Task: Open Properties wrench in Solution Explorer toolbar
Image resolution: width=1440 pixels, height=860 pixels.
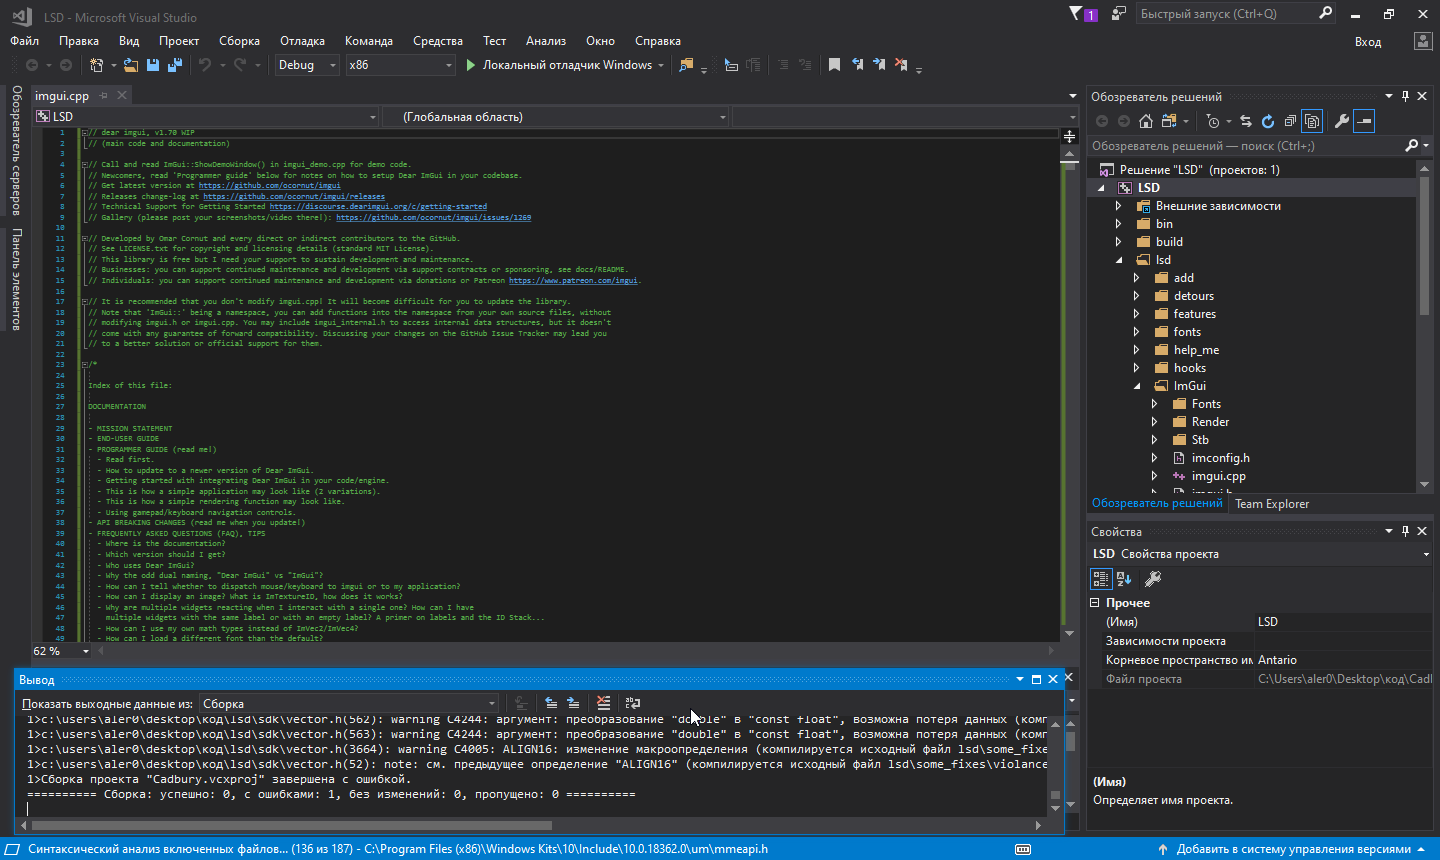Action: [1342, 121]
